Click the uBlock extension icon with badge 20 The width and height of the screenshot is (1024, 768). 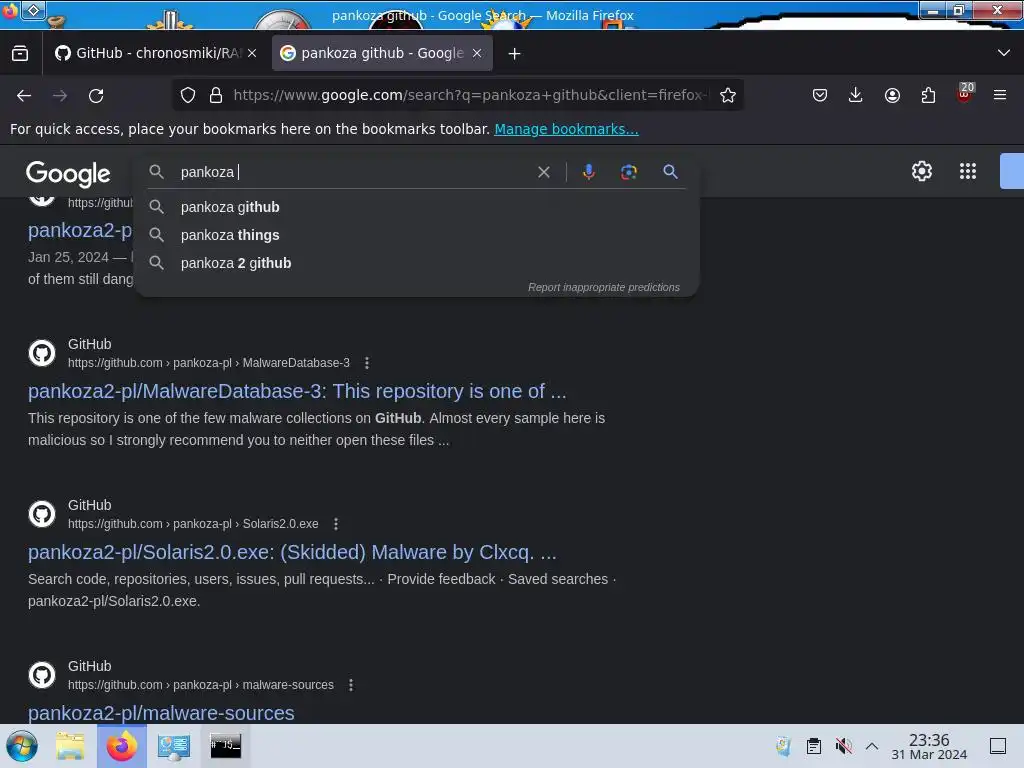(x=964, y=94)
